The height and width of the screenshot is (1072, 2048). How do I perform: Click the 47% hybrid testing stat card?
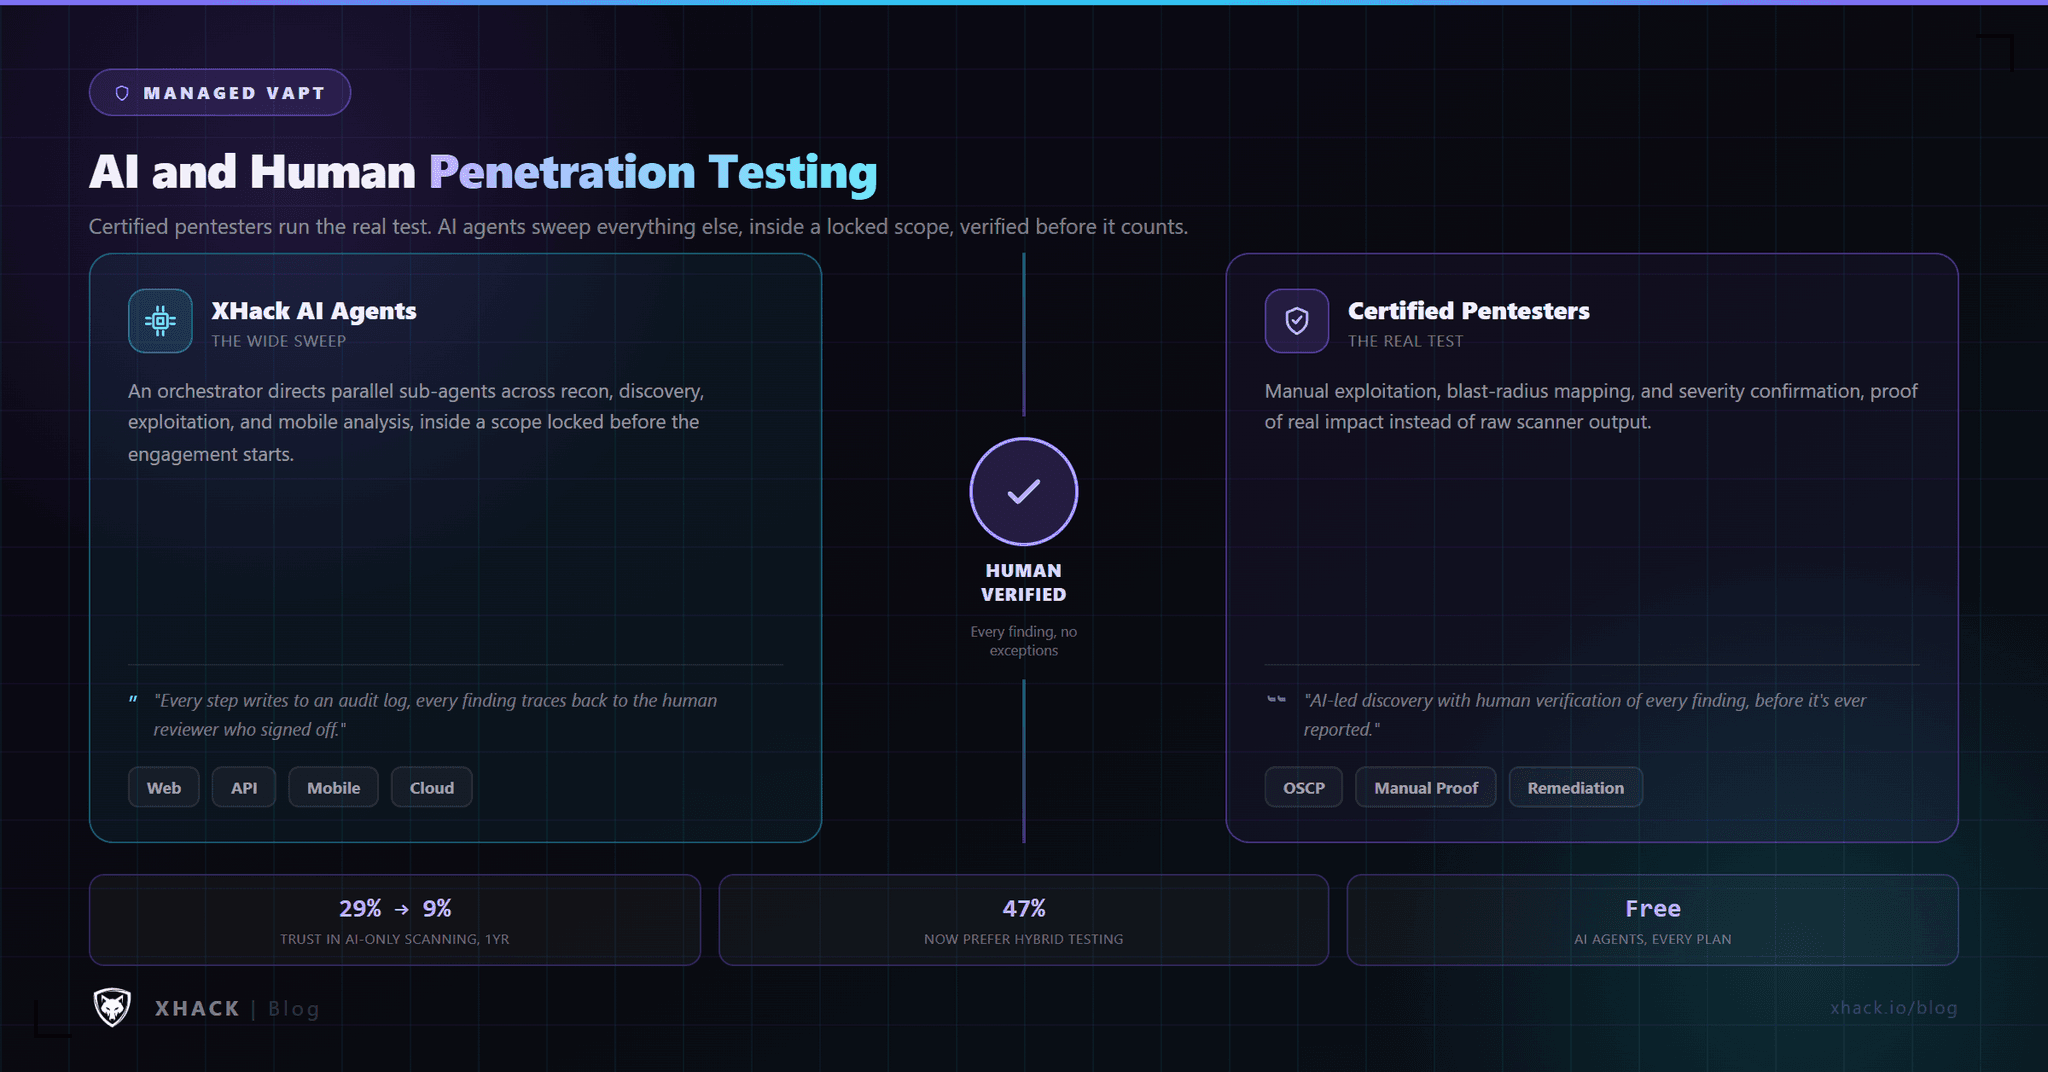1024,920
